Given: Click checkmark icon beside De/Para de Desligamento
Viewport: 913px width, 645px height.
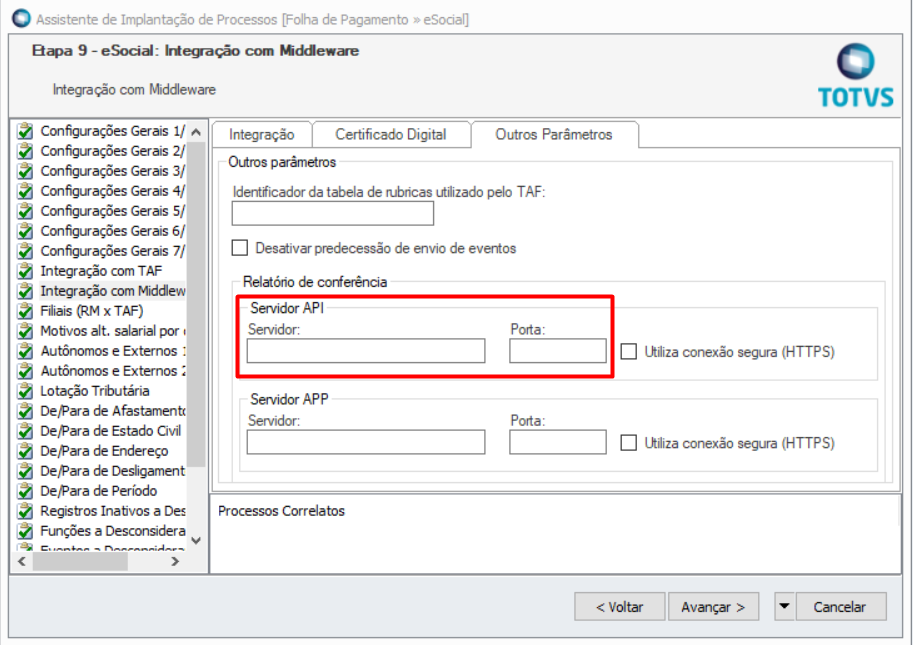Looking at the screenshot, I should pyautogui.click(x=25, y=471).
